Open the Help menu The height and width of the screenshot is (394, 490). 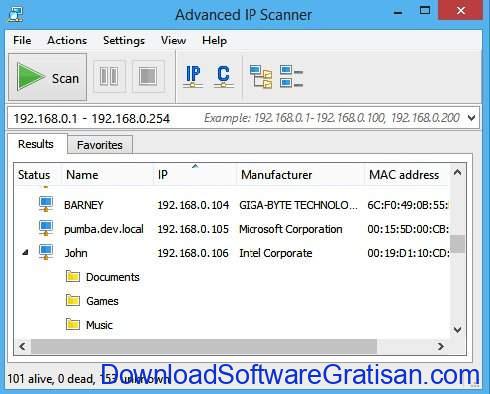pyautogui.click(x=214, y=40)
